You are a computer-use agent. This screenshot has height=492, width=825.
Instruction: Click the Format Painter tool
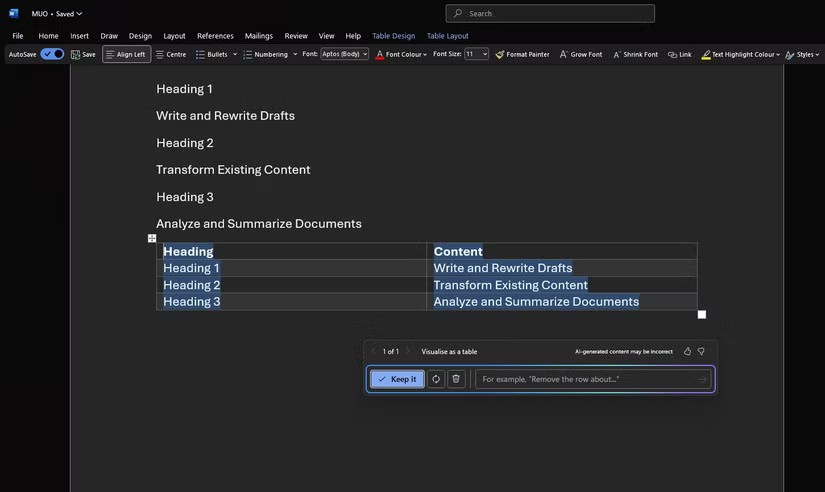(x=521, y=54)
